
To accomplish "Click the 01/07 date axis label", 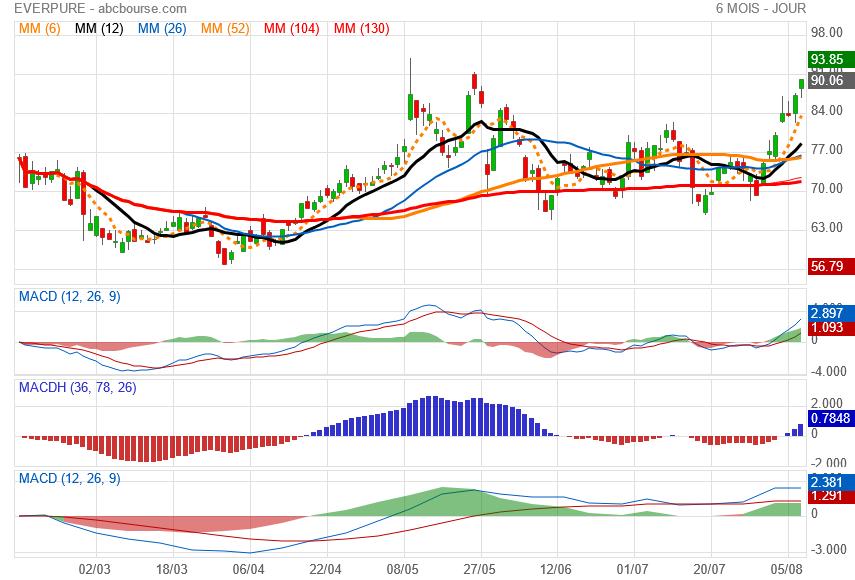I will (633, 570).
